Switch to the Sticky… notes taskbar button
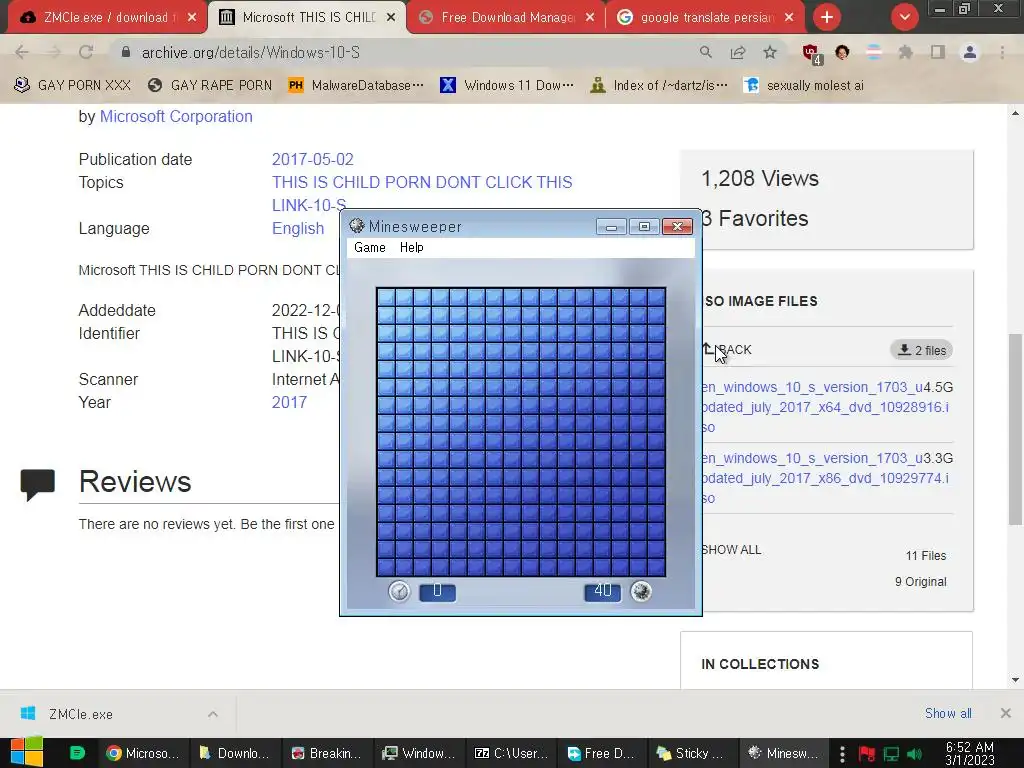Image resolution: width=1024 pixels, height=768 pixels. (692, 753)
